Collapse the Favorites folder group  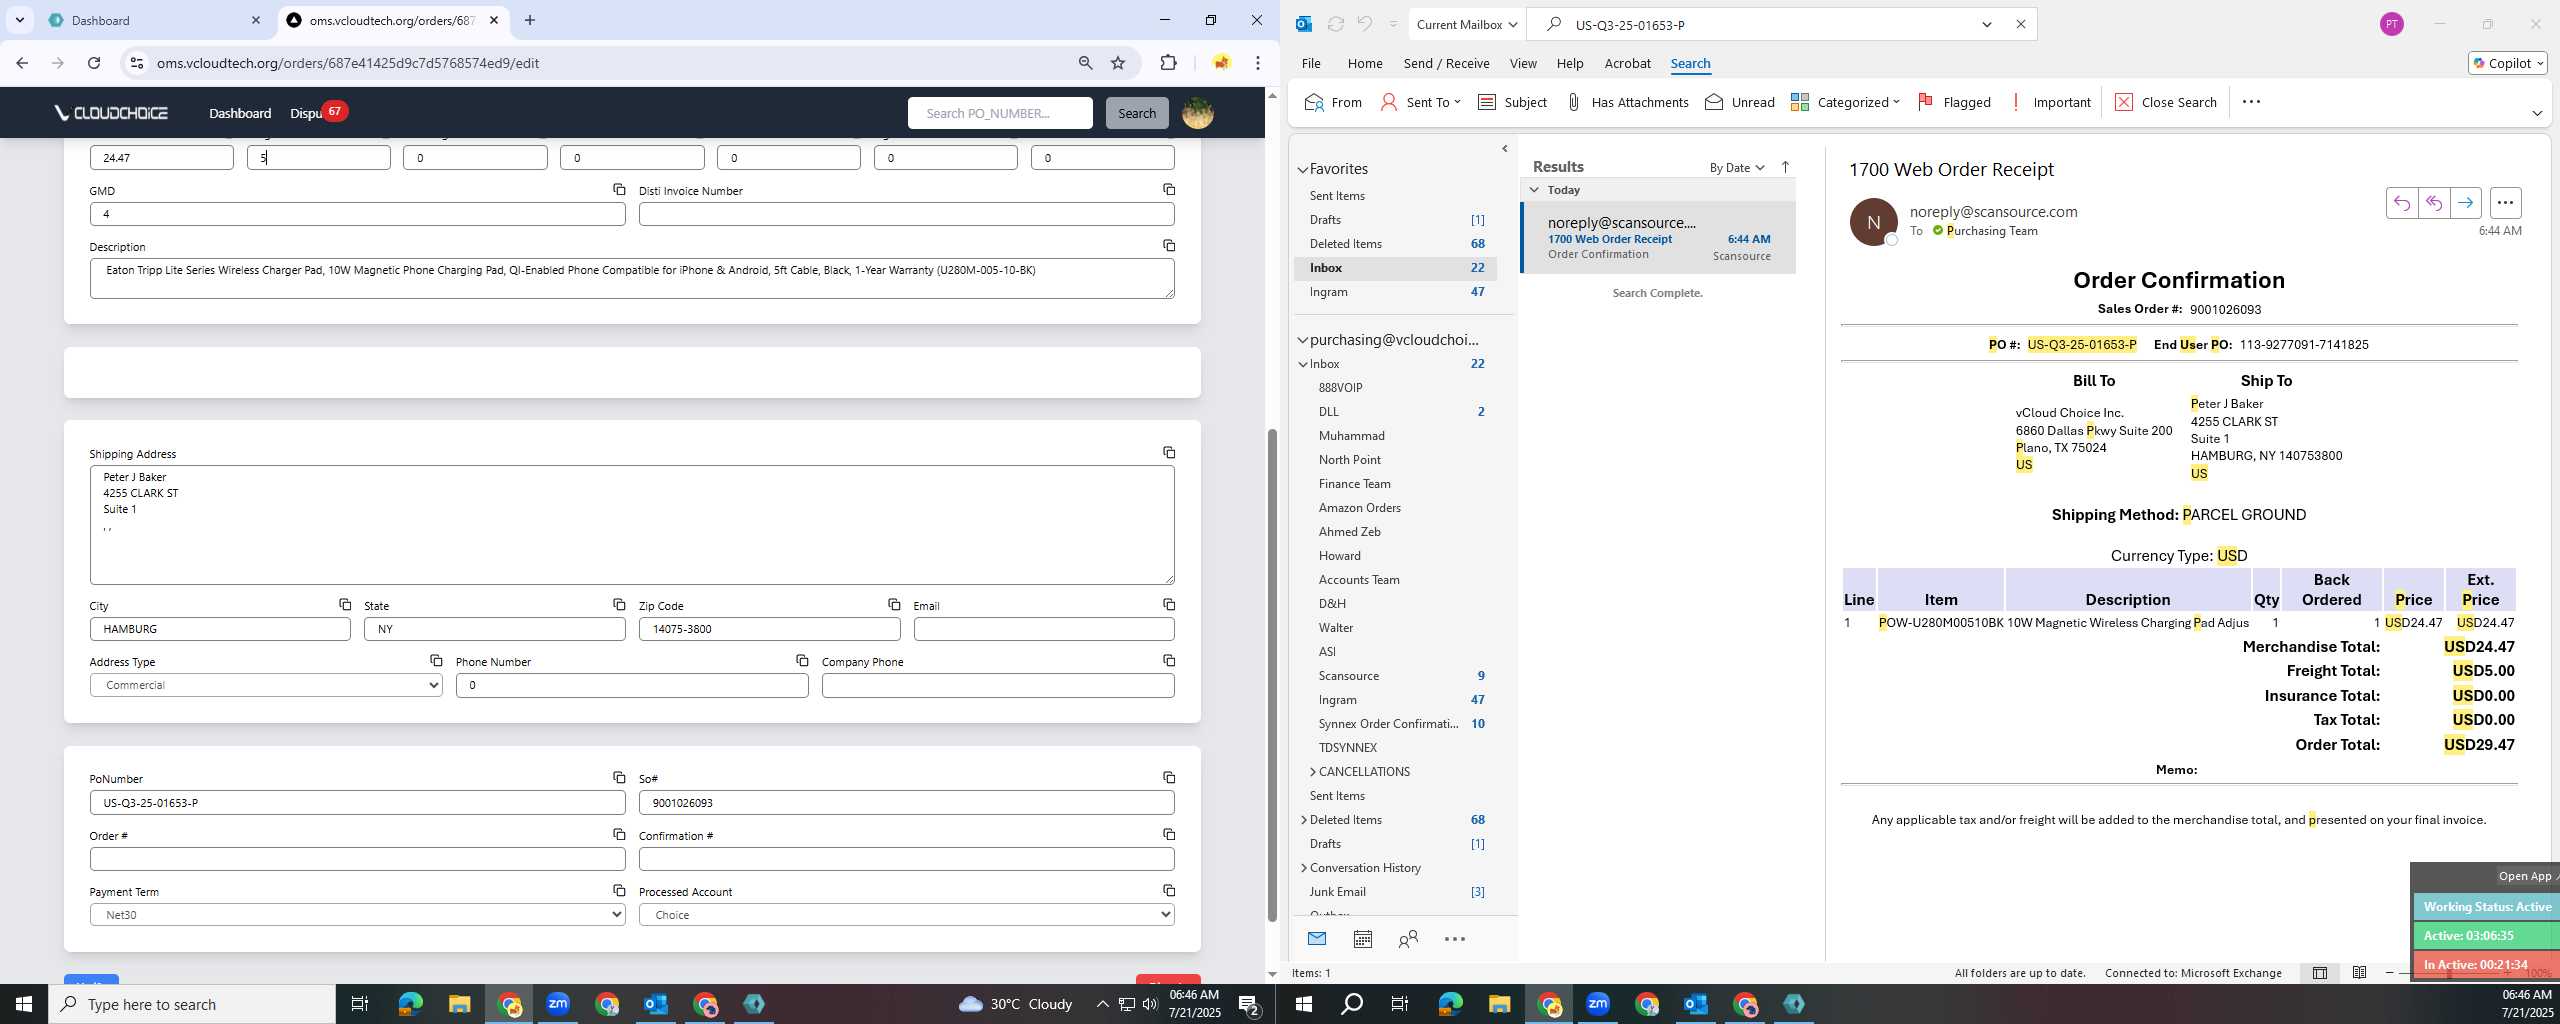(x=1303, y=169)
